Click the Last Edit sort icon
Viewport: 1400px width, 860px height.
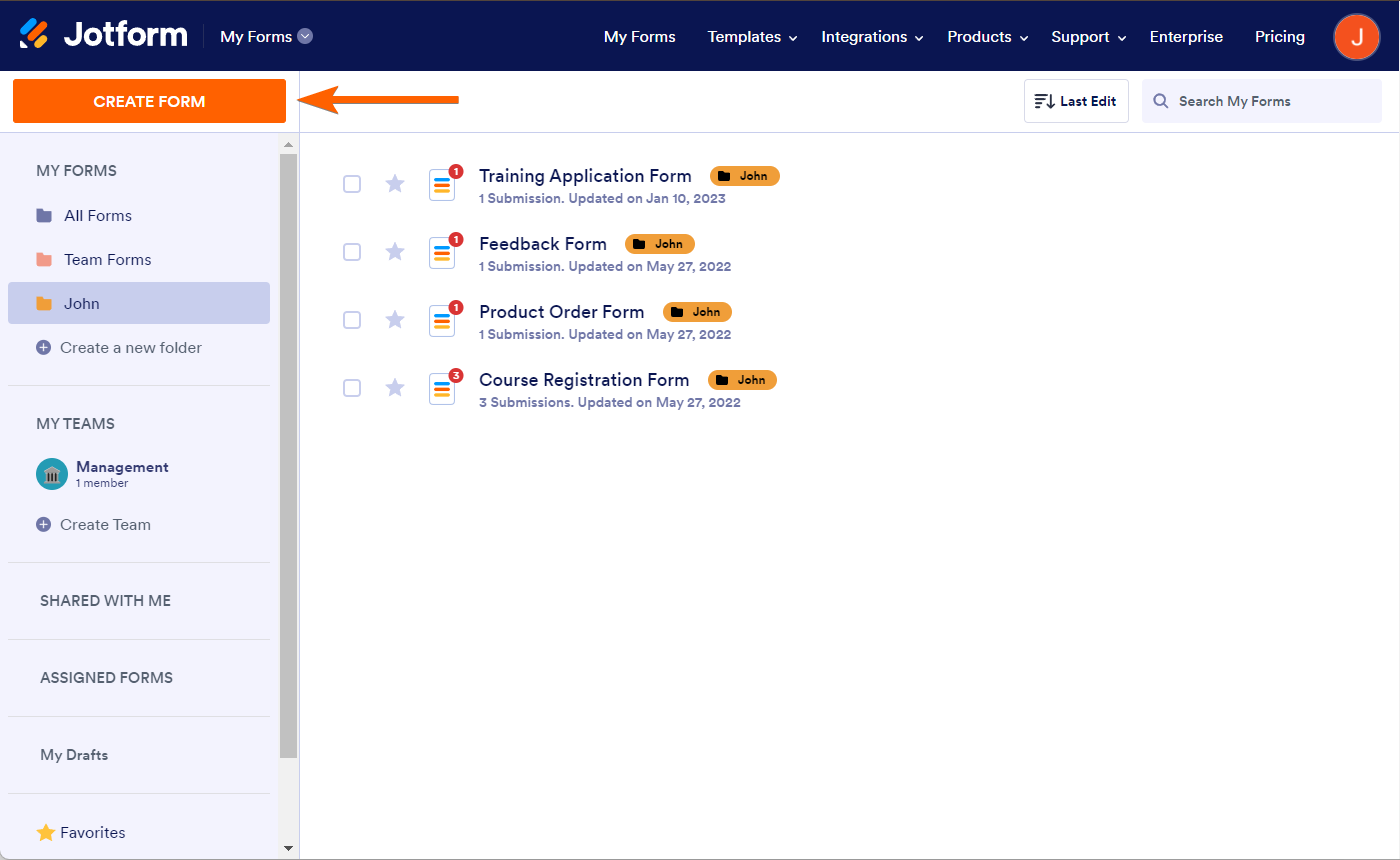1044,101
